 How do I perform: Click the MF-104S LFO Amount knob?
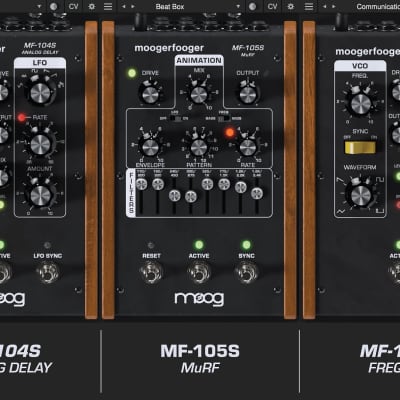(x=40, y=196)
